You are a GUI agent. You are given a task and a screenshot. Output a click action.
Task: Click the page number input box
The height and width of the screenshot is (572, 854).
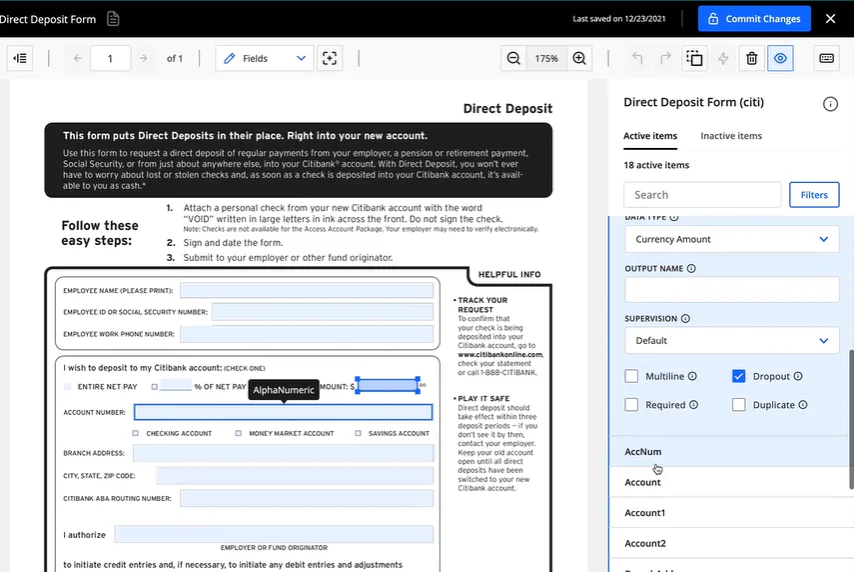click(x=111, y=58)
